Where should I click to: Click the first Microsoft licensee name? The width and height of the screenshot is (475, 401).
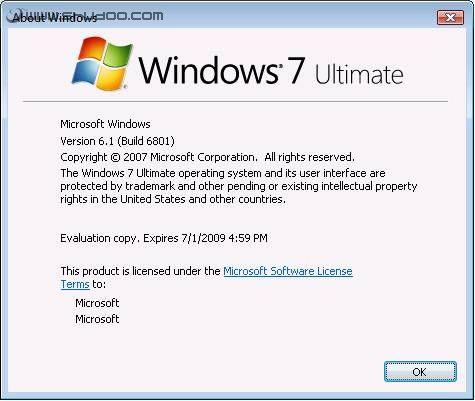click(97, 303)
